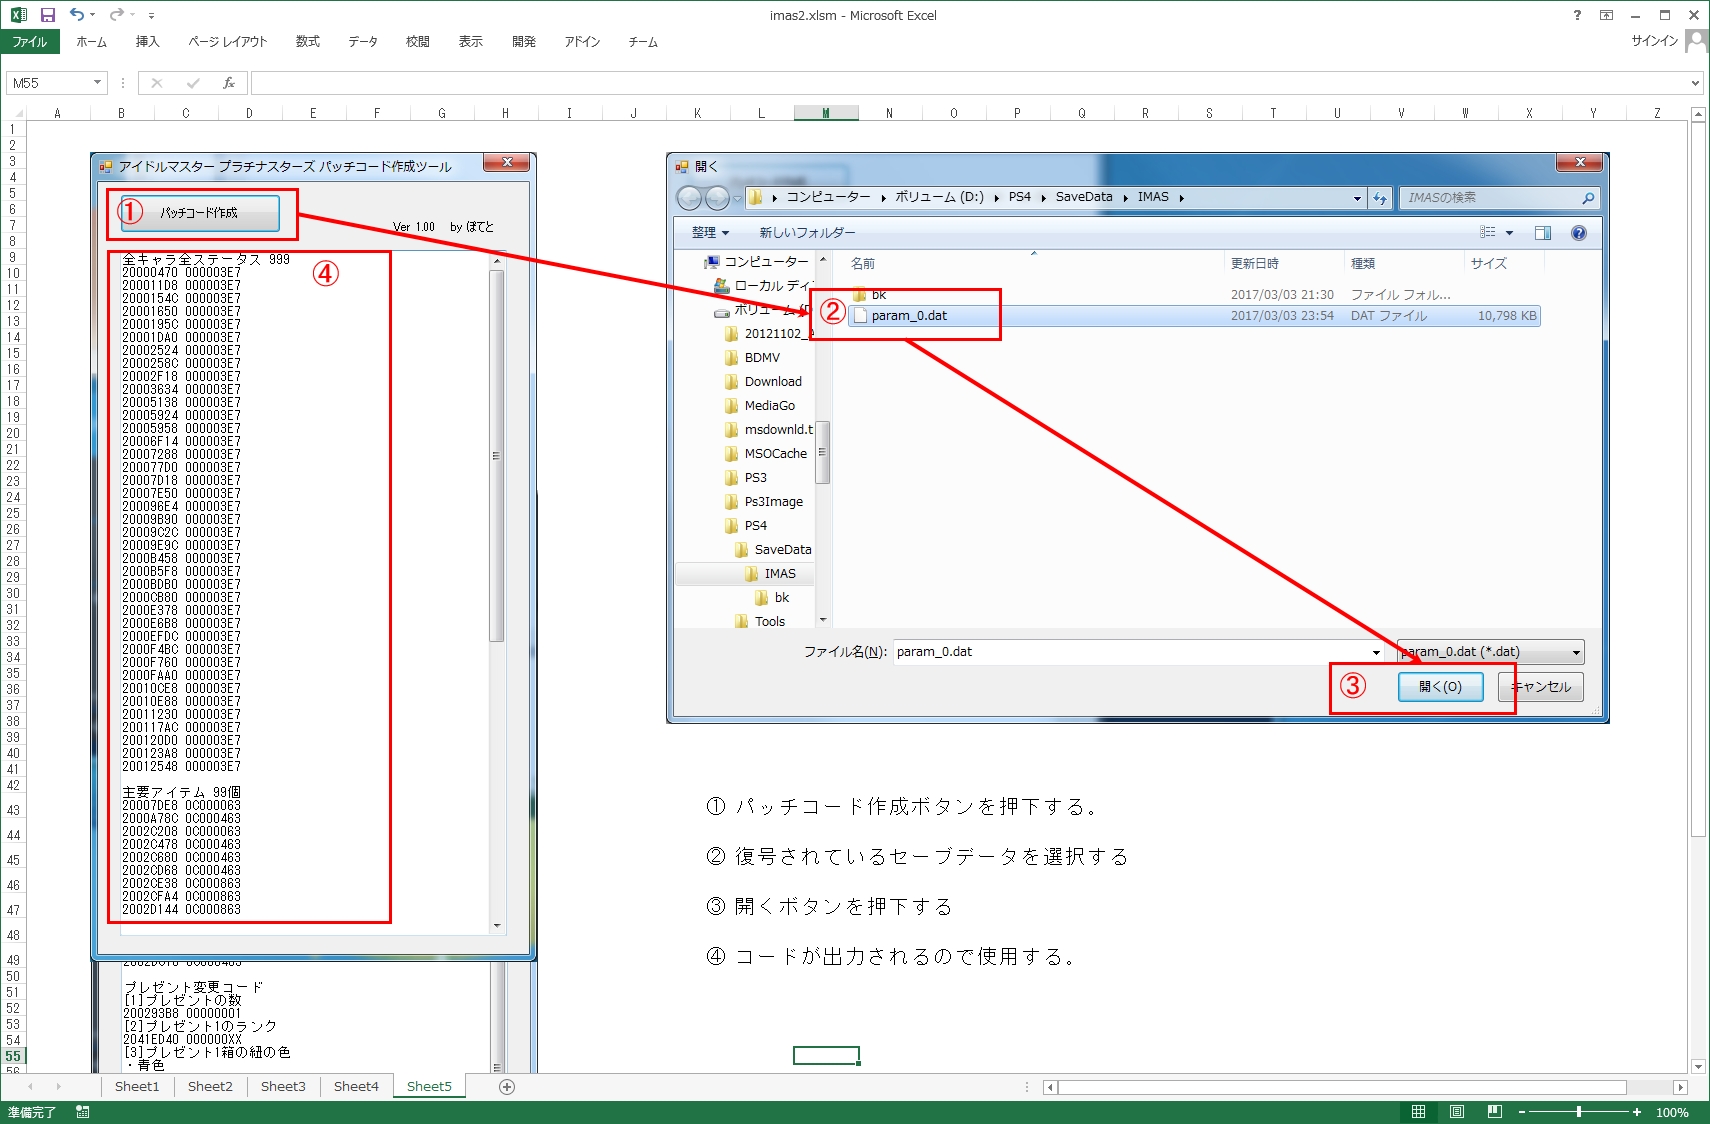The width and height of the screenshot is (1710, 1124).
Task: Open the Customize Quick Access Toolbar dropdown
Action: click(151, 16)
